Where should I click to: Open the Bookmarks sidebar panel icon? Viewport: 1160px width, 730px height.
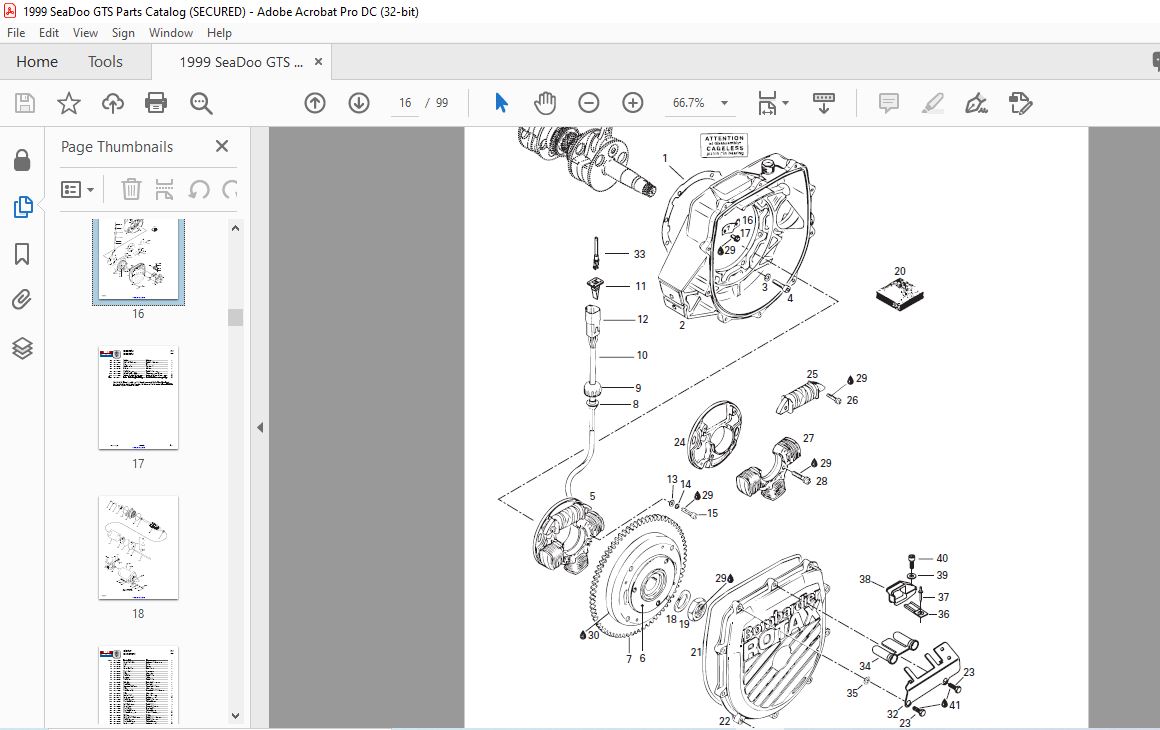(22, 254)
